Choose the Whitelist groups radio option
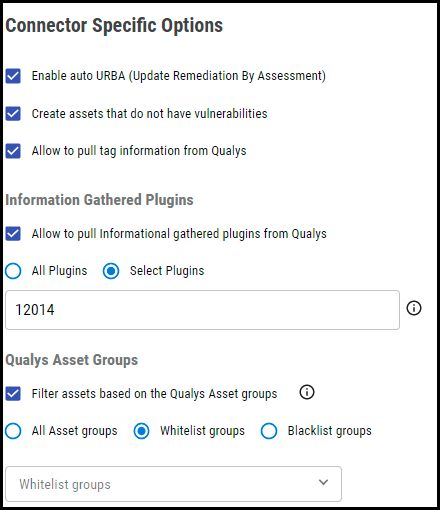The height and width of the screenshot is (510, 440). (x=142, y=431)
